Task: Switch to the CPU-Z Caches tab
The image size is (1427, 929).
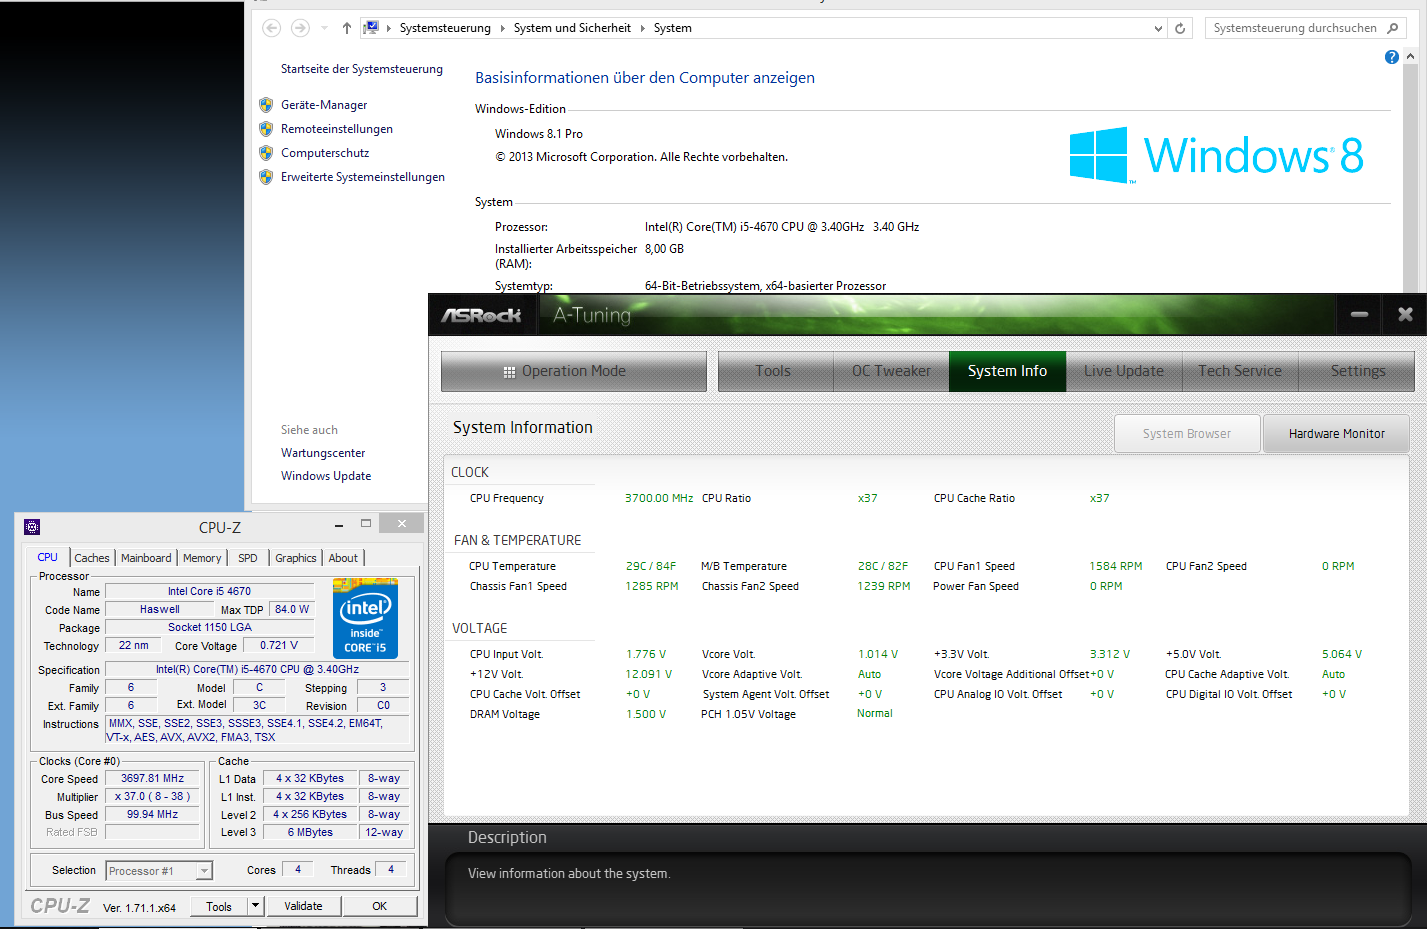Action: [x=92, y=558]
